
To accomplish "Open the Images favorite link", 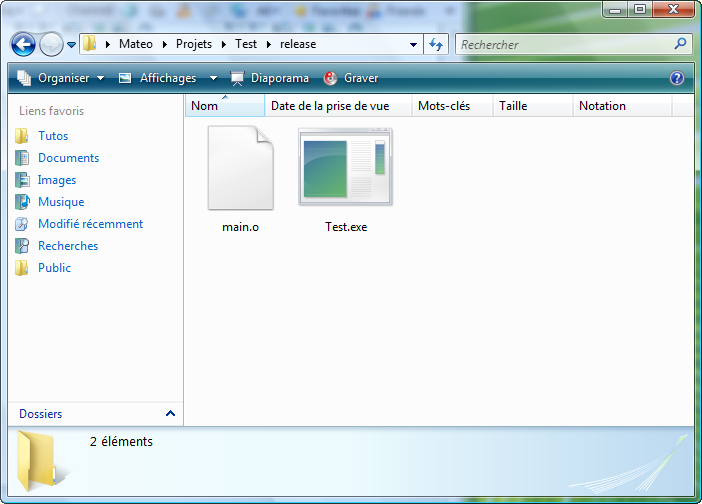I will [x=57, y=180].
